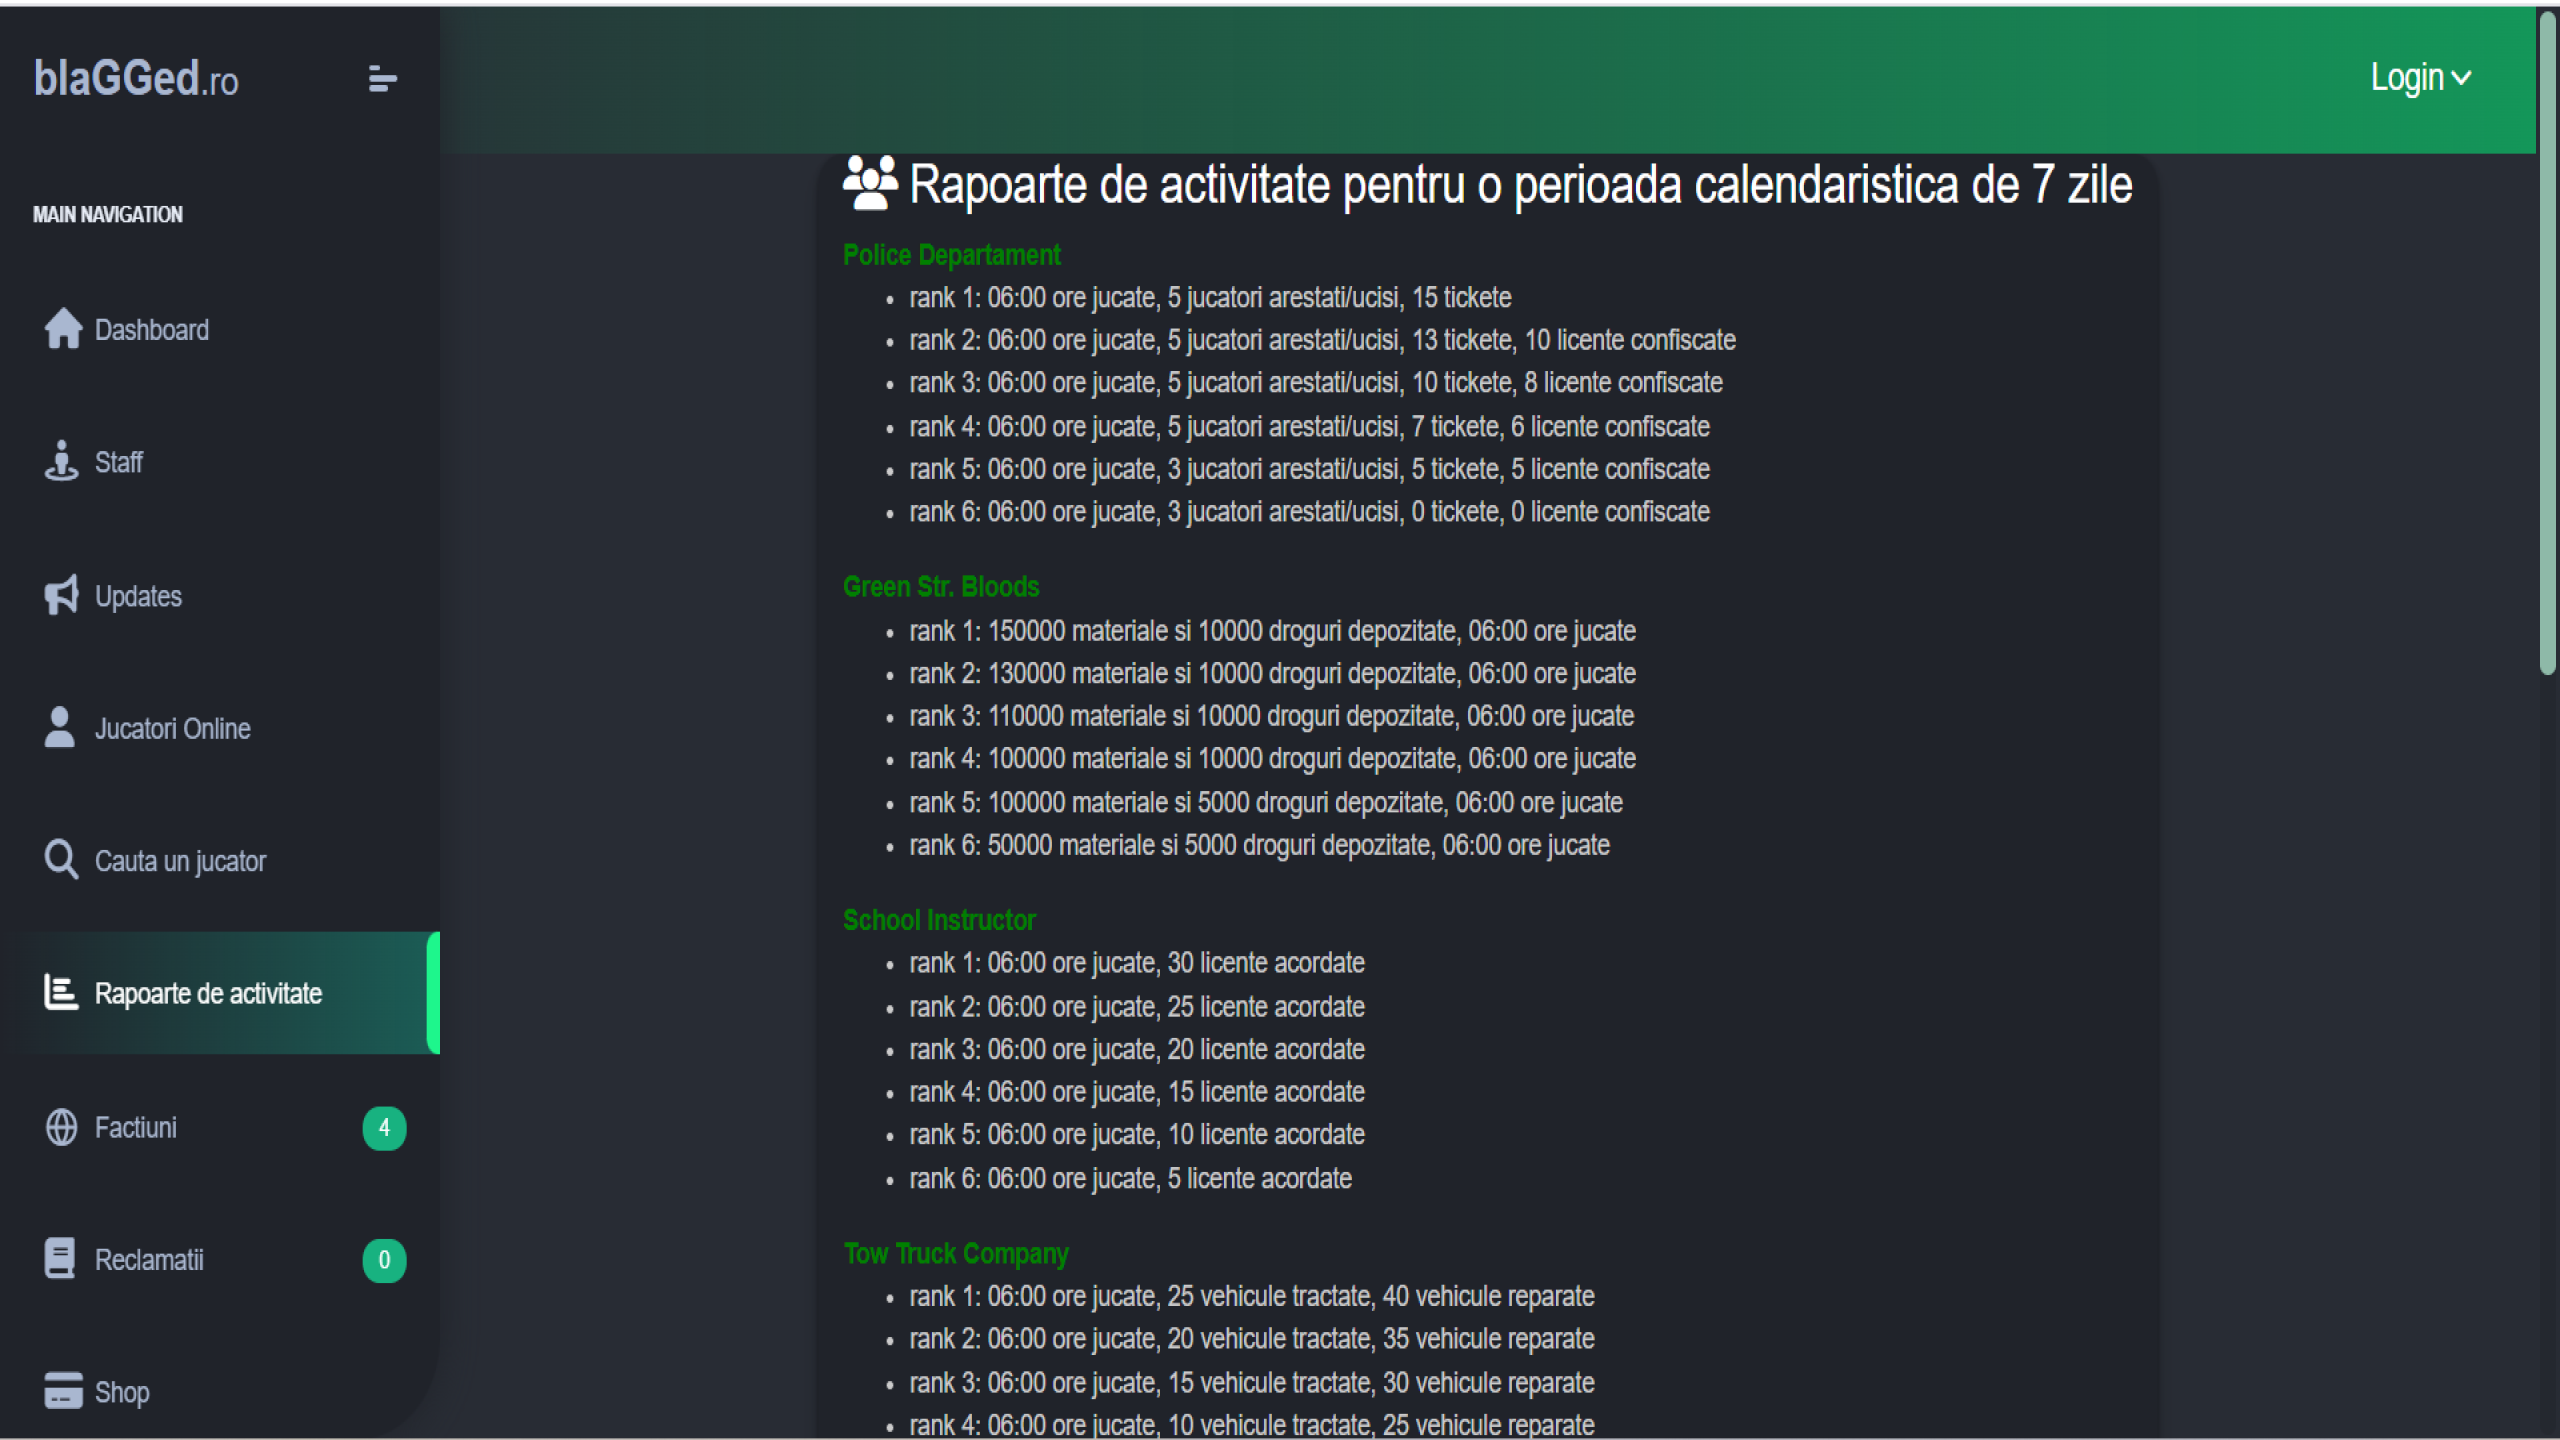Viewport: 2560px width, 1440px height.
Task: Click the Dashboard home icon
Action: pos(63,329)
